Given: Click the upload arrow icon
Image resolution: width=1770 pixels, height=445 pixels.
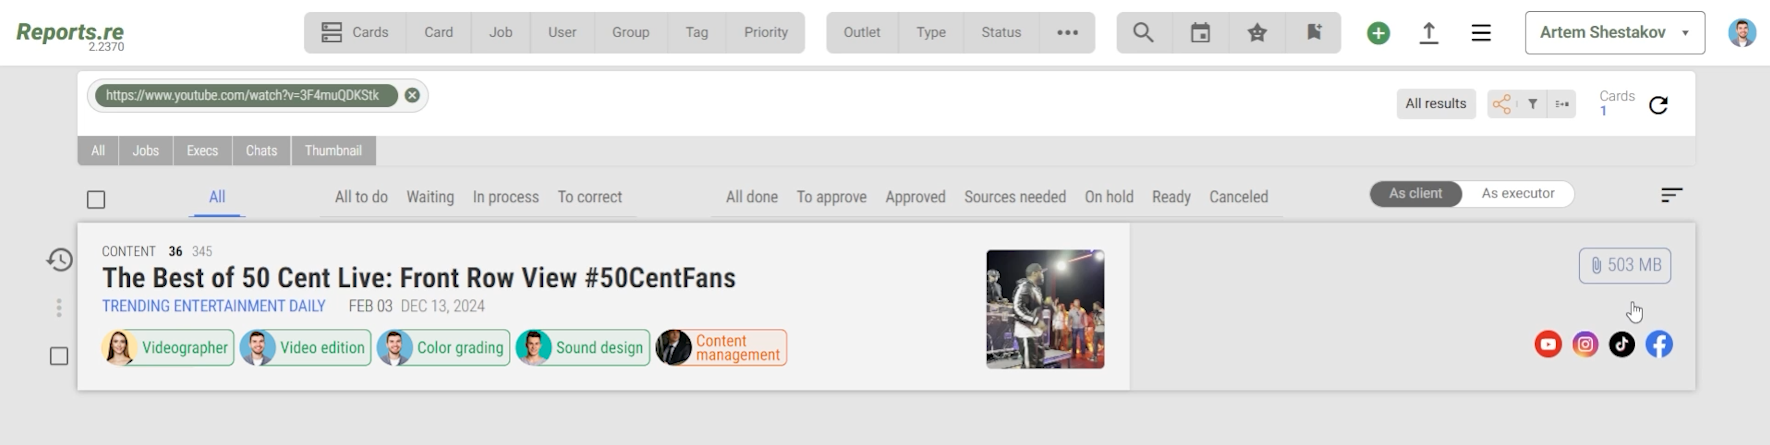Looking at the screenshot, I should (1429, 33).
